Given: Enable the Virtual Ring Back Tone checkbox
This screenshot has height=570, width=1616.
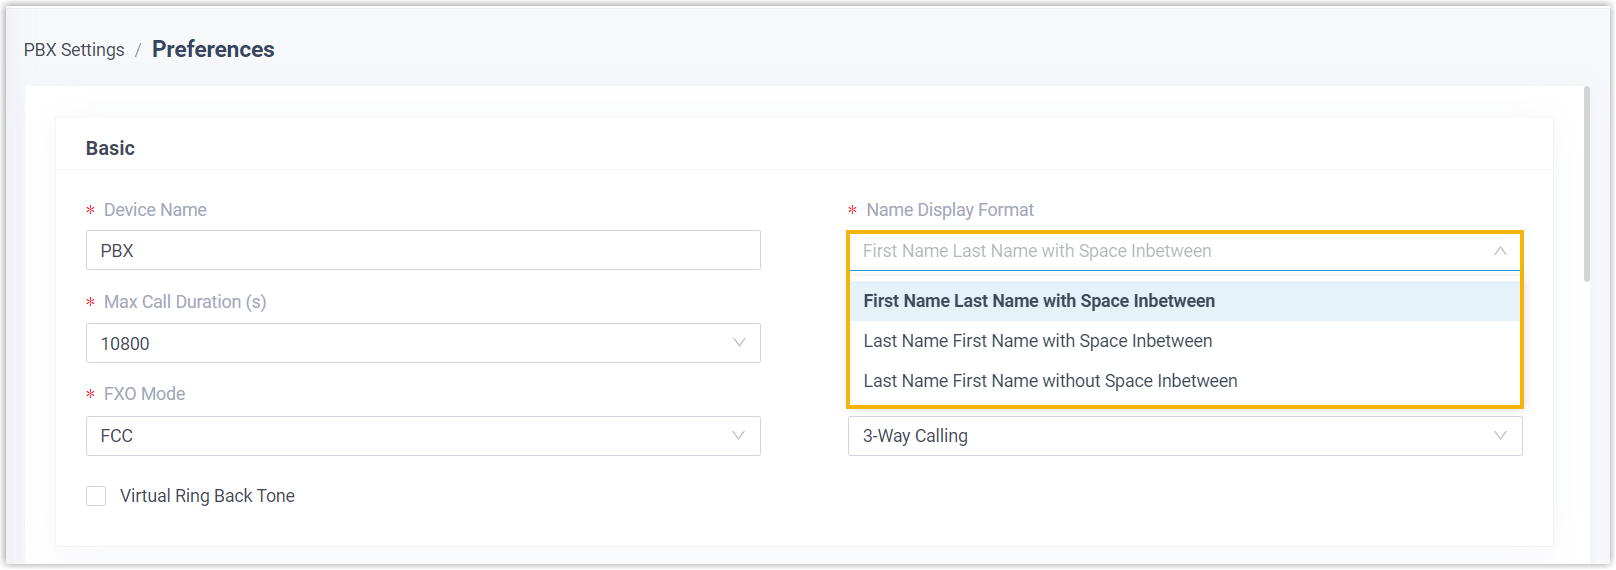Looking at the screenshot, I should (x=96, y=496).
